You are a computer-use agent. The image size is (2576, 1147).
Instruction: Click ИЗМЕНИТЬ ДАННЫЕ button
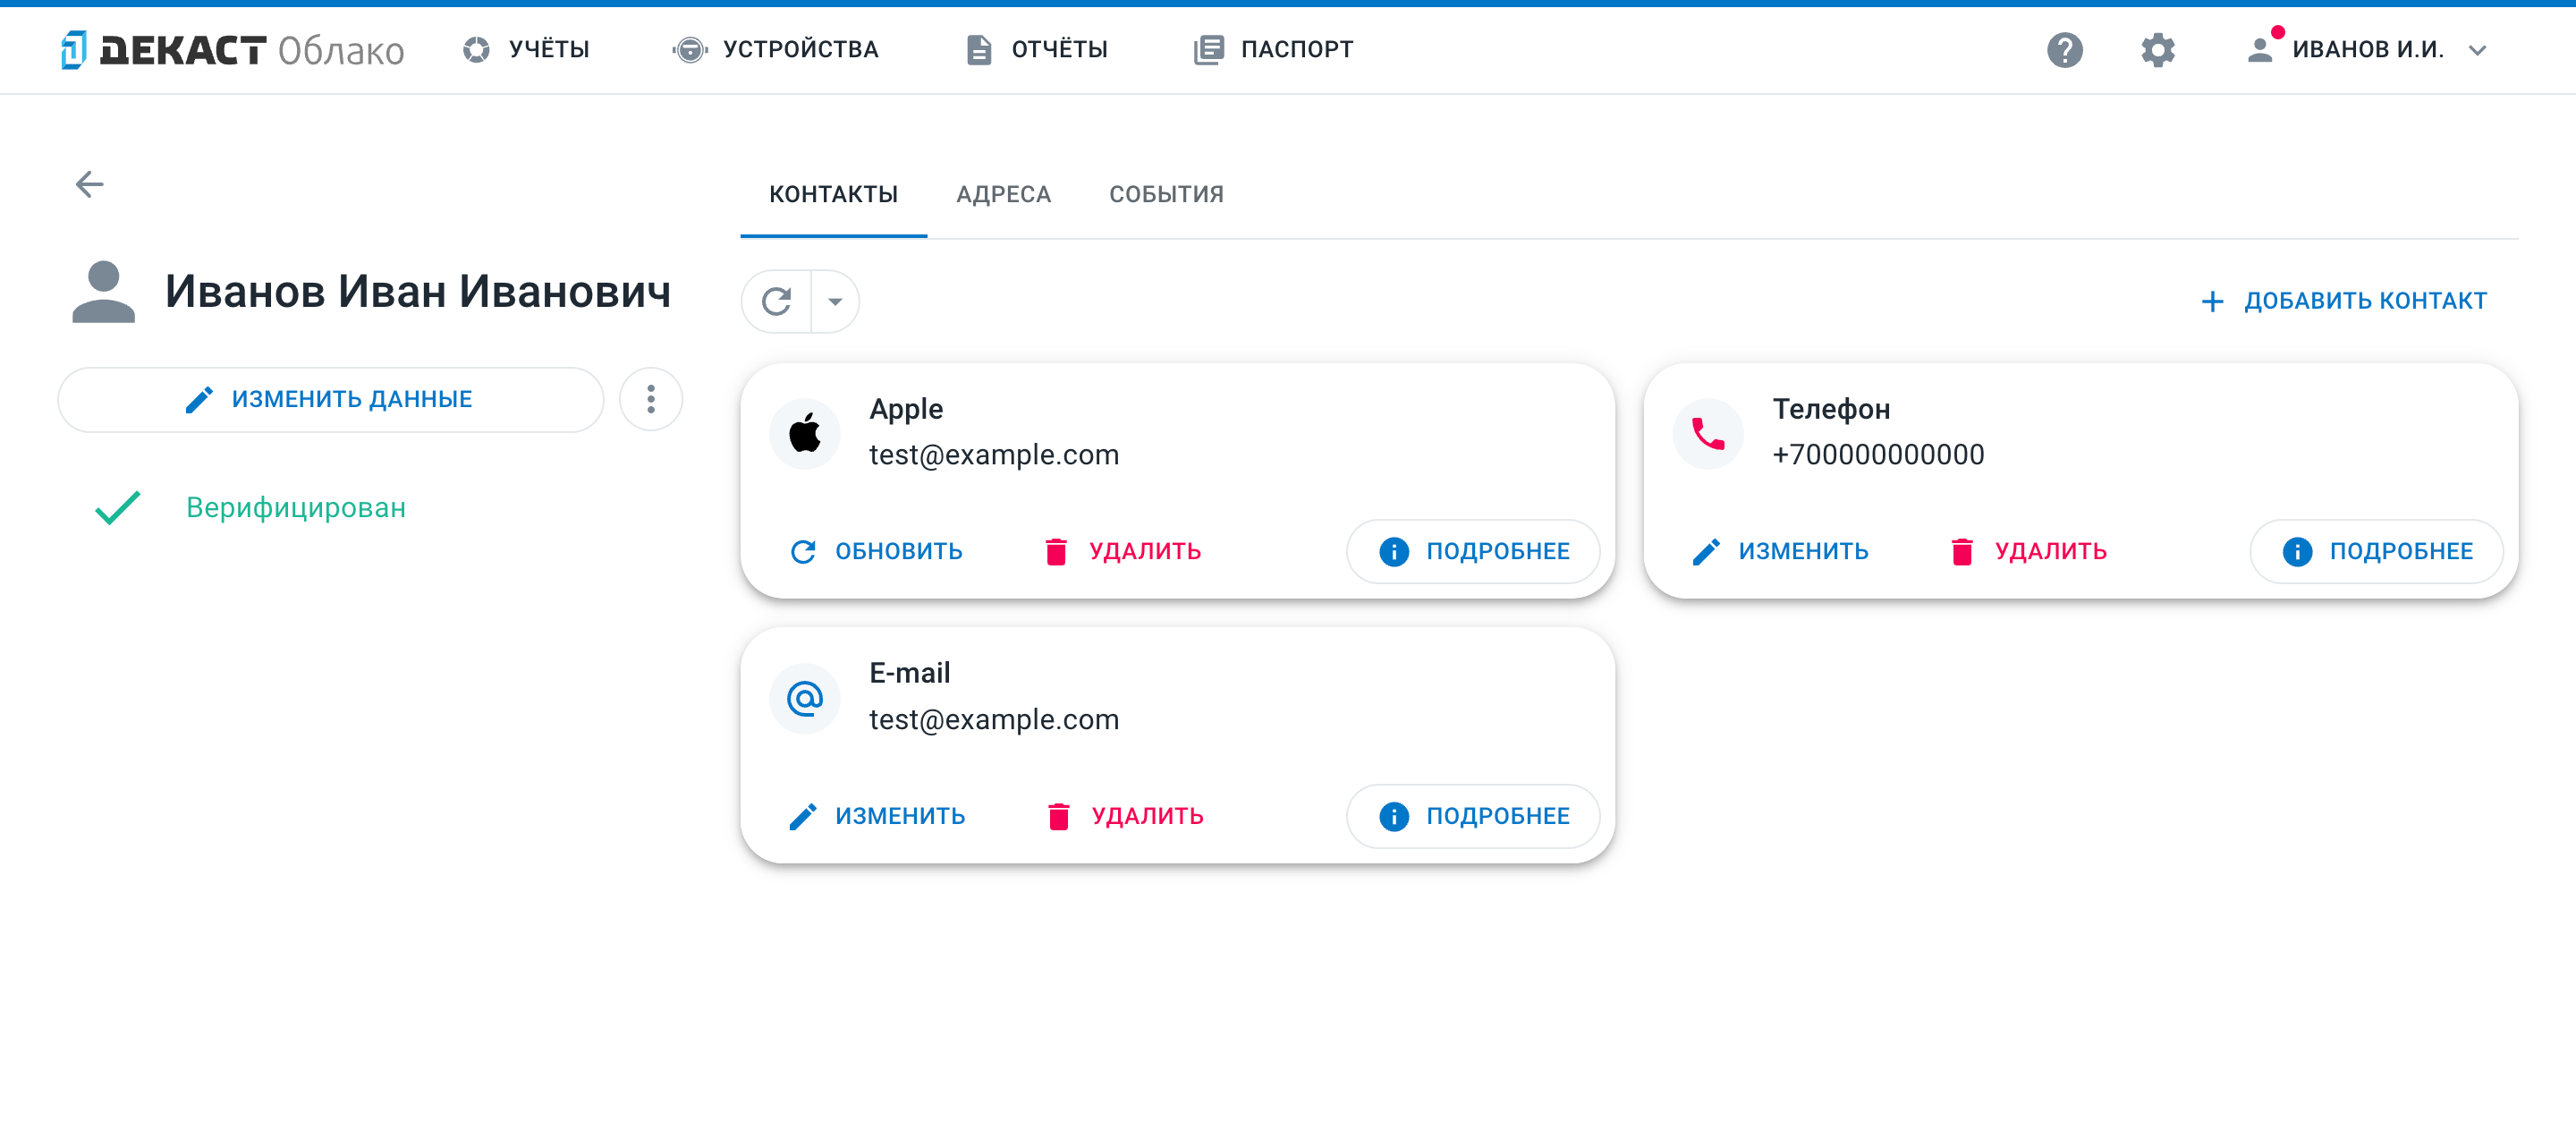tap(331, 399)
